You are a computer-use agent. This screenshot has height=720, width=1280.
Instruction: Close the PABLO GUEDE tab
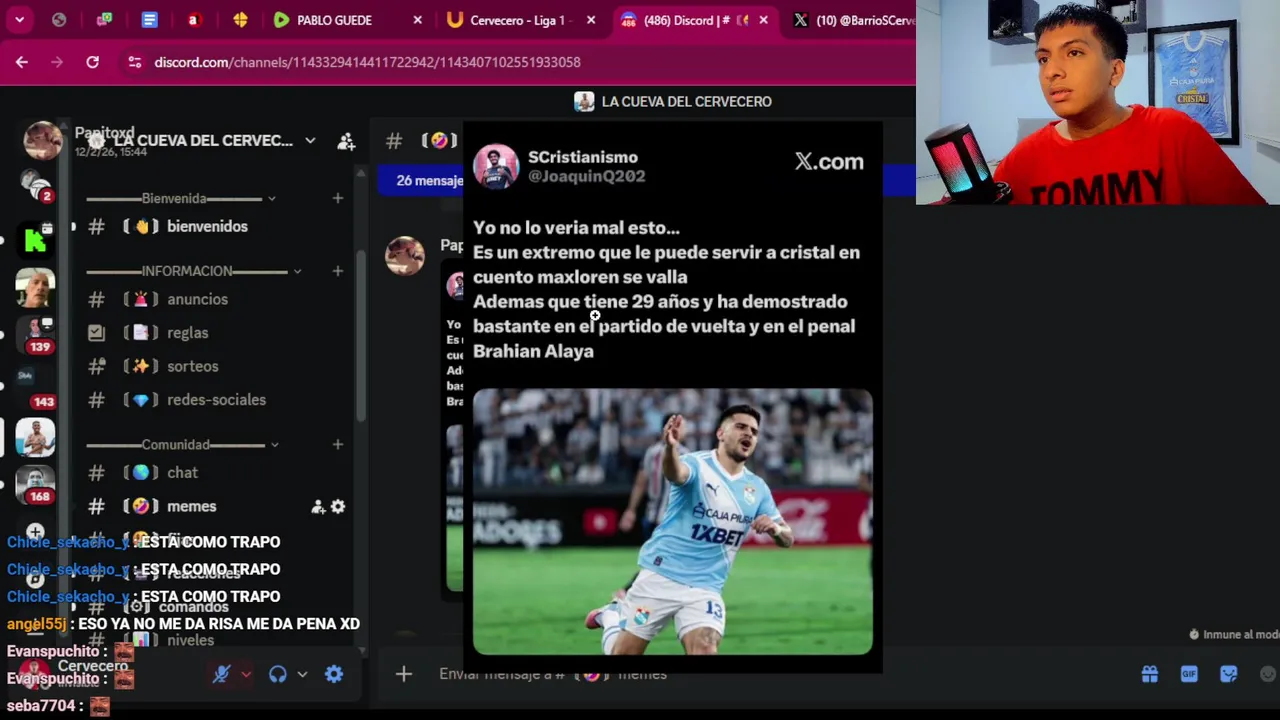pyautogui.click(x=417, y=20)
